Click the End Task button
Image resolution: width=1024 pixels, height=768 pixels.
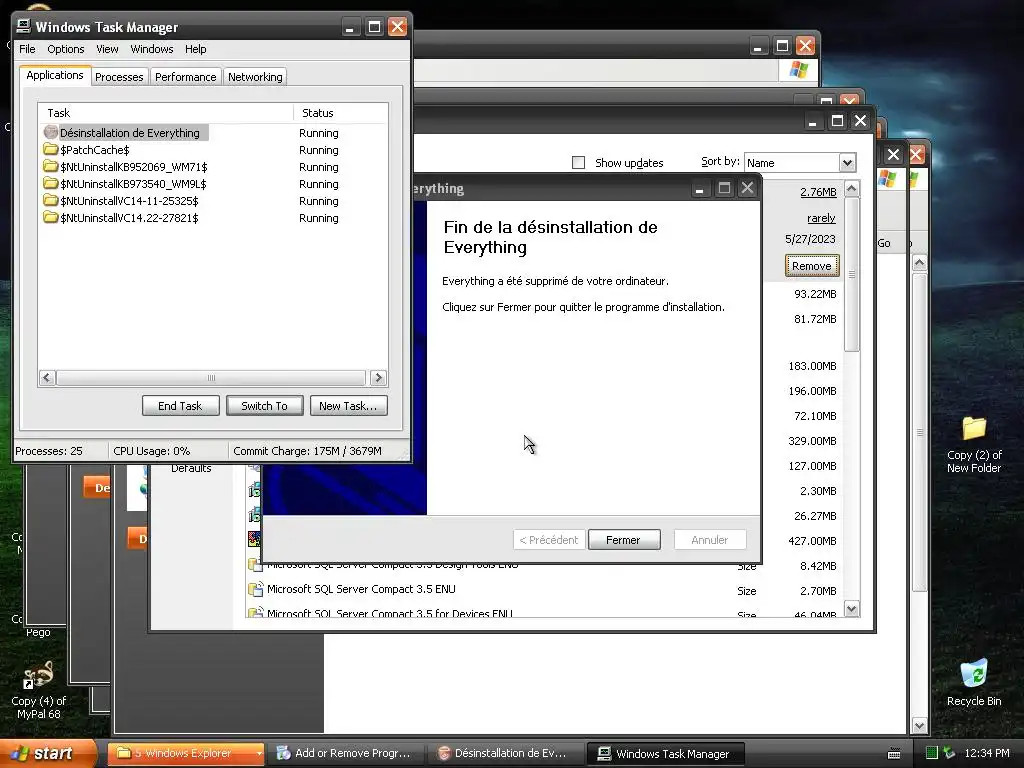(180, 406)
